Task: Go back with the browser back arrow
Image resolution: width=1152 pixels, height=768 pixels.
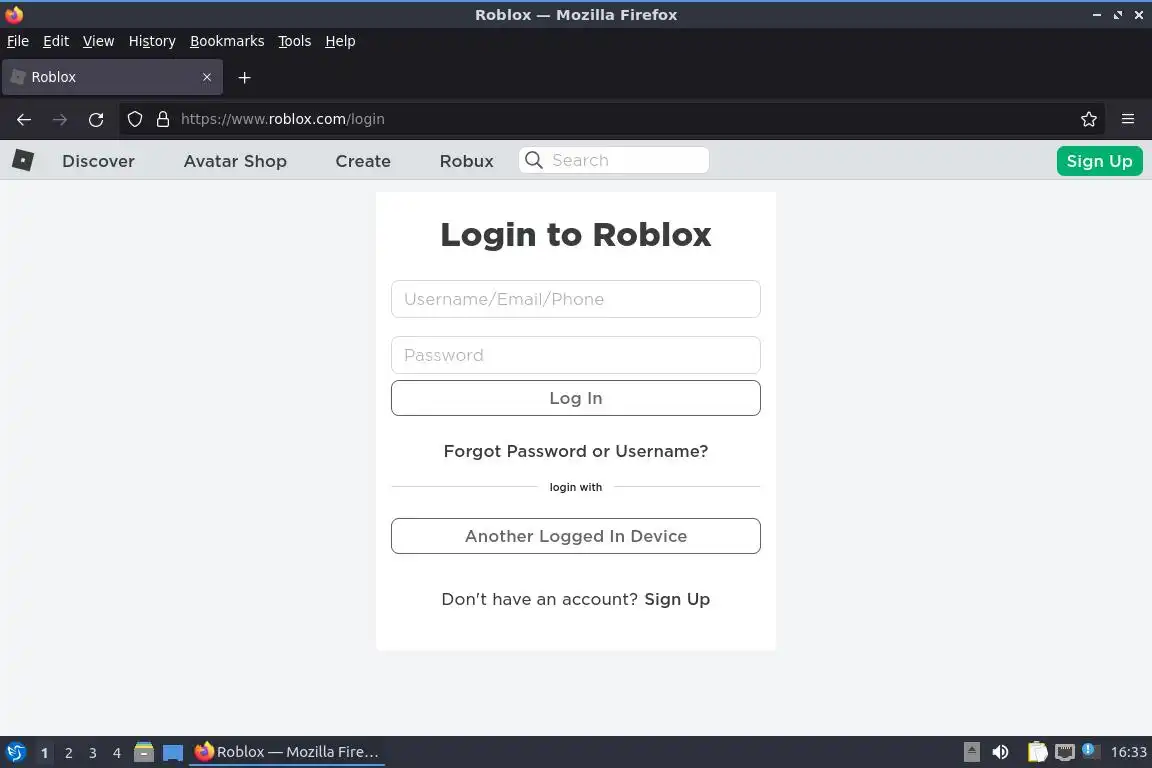Action: tap(24, 119)
